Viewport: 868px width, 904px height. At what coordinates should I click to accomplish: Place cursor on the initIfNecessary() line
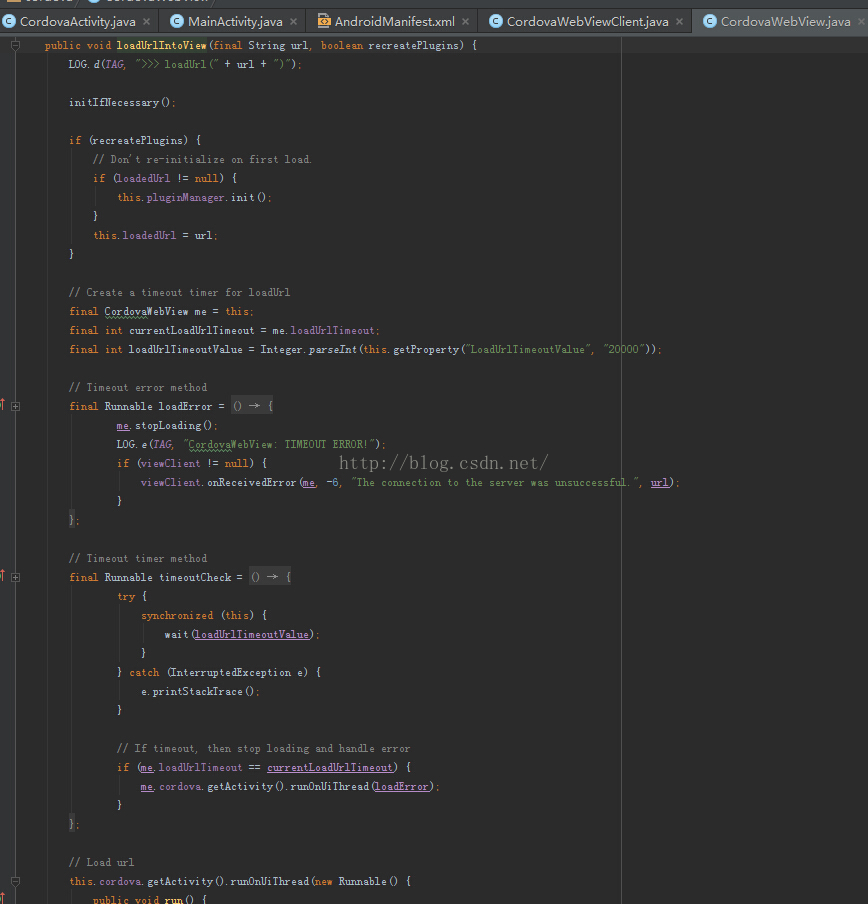[122, 102]
